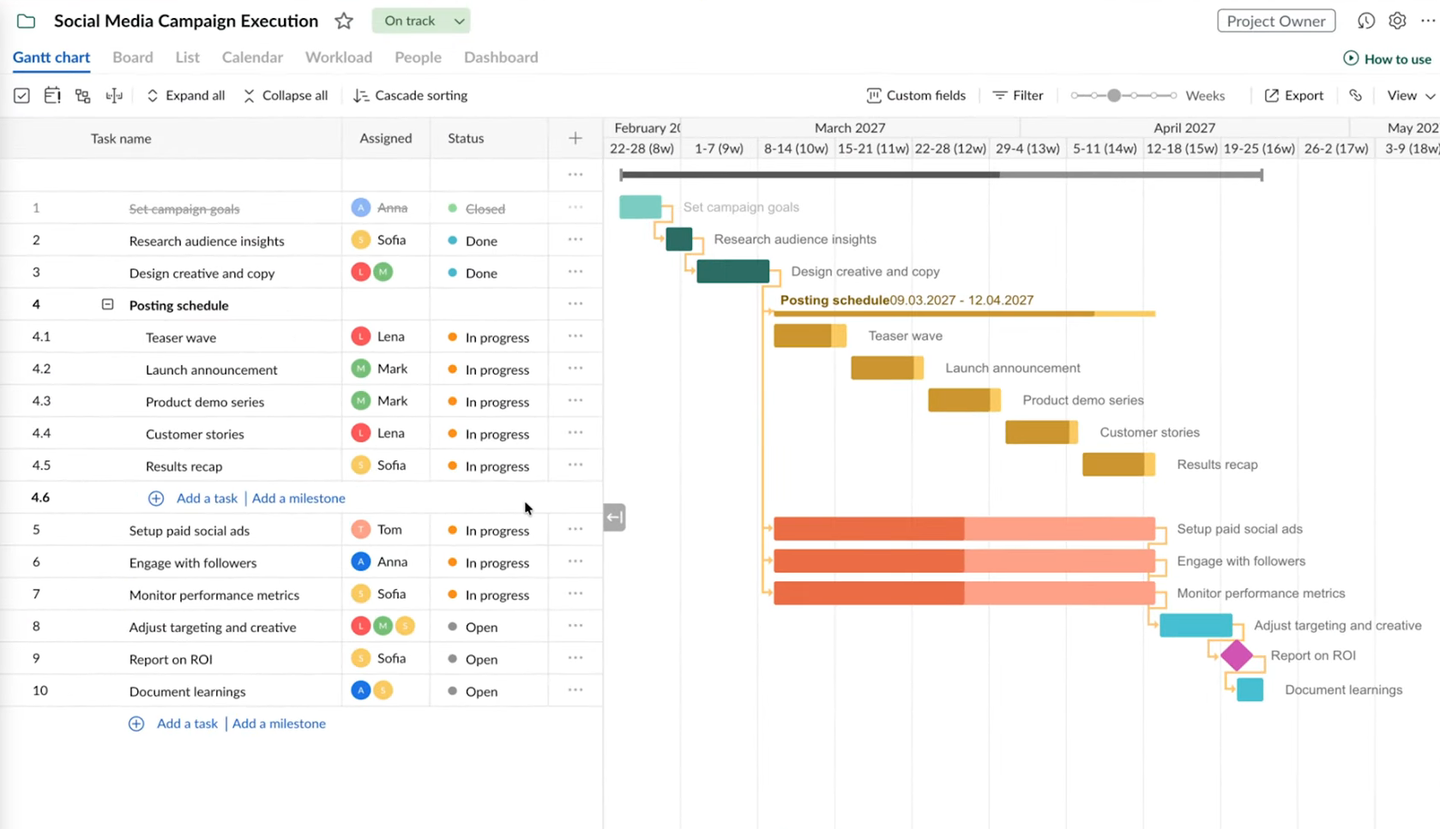This screenshot has height=829, width=1440.
Task: Switch to the Board tab
Action: 133,57
